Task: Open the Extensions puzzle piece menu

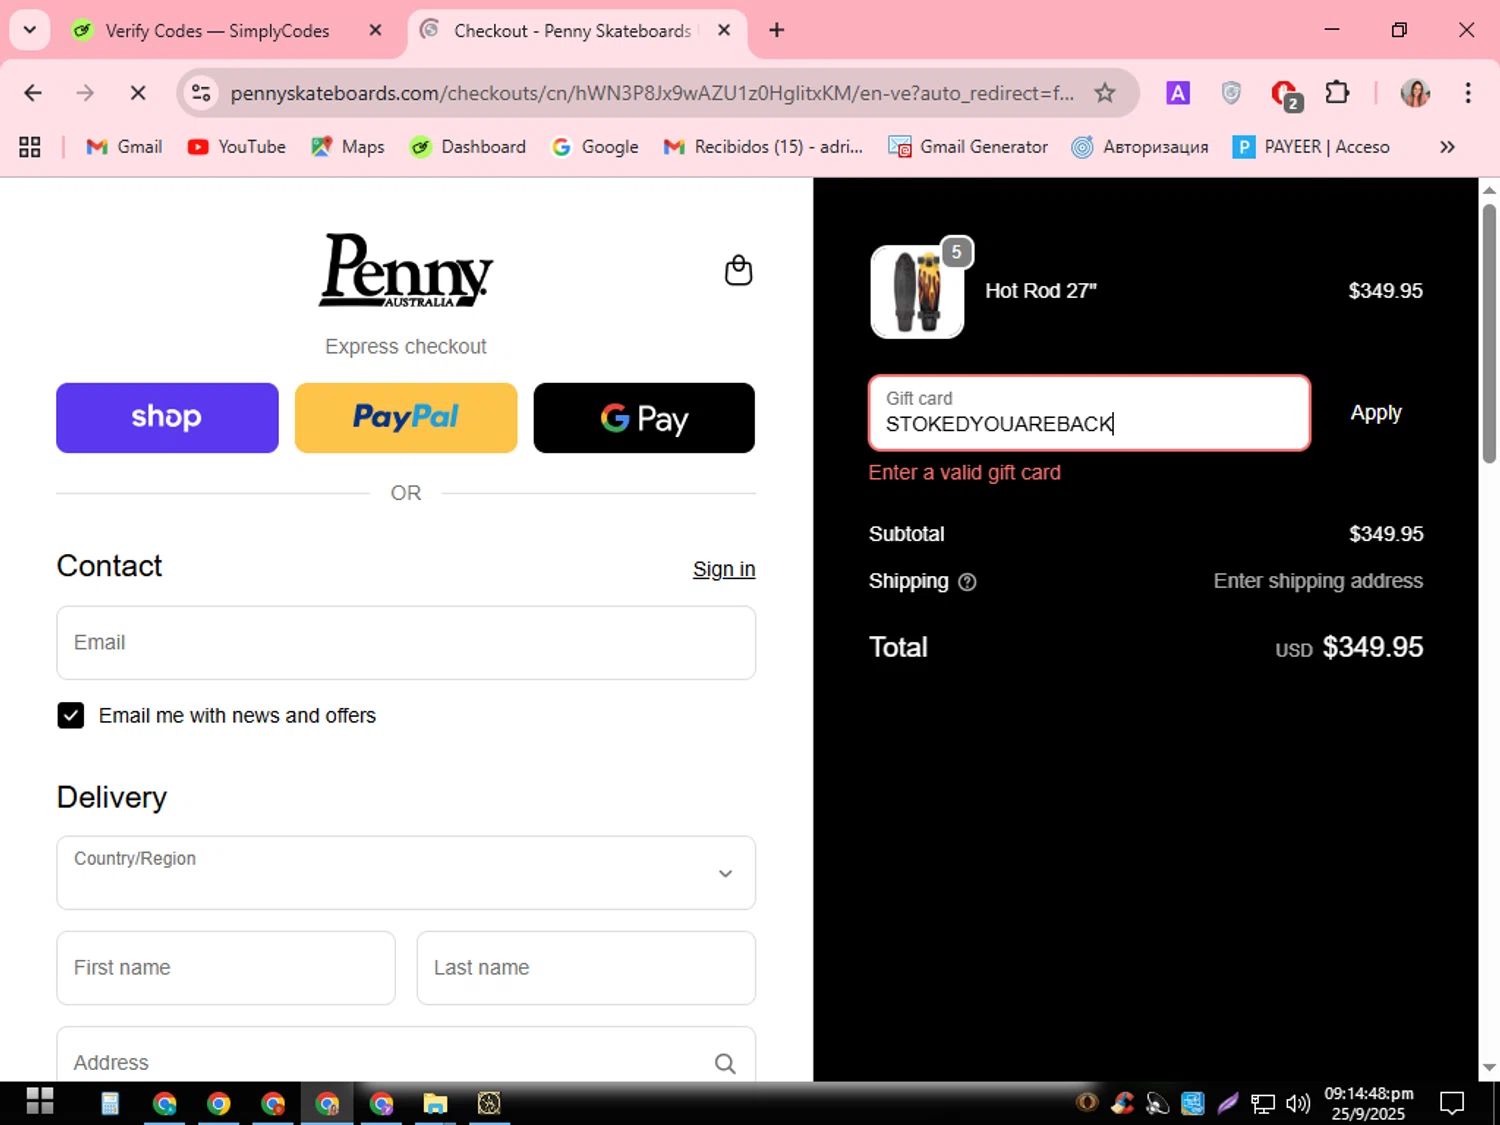Action: coord(1337,93)
